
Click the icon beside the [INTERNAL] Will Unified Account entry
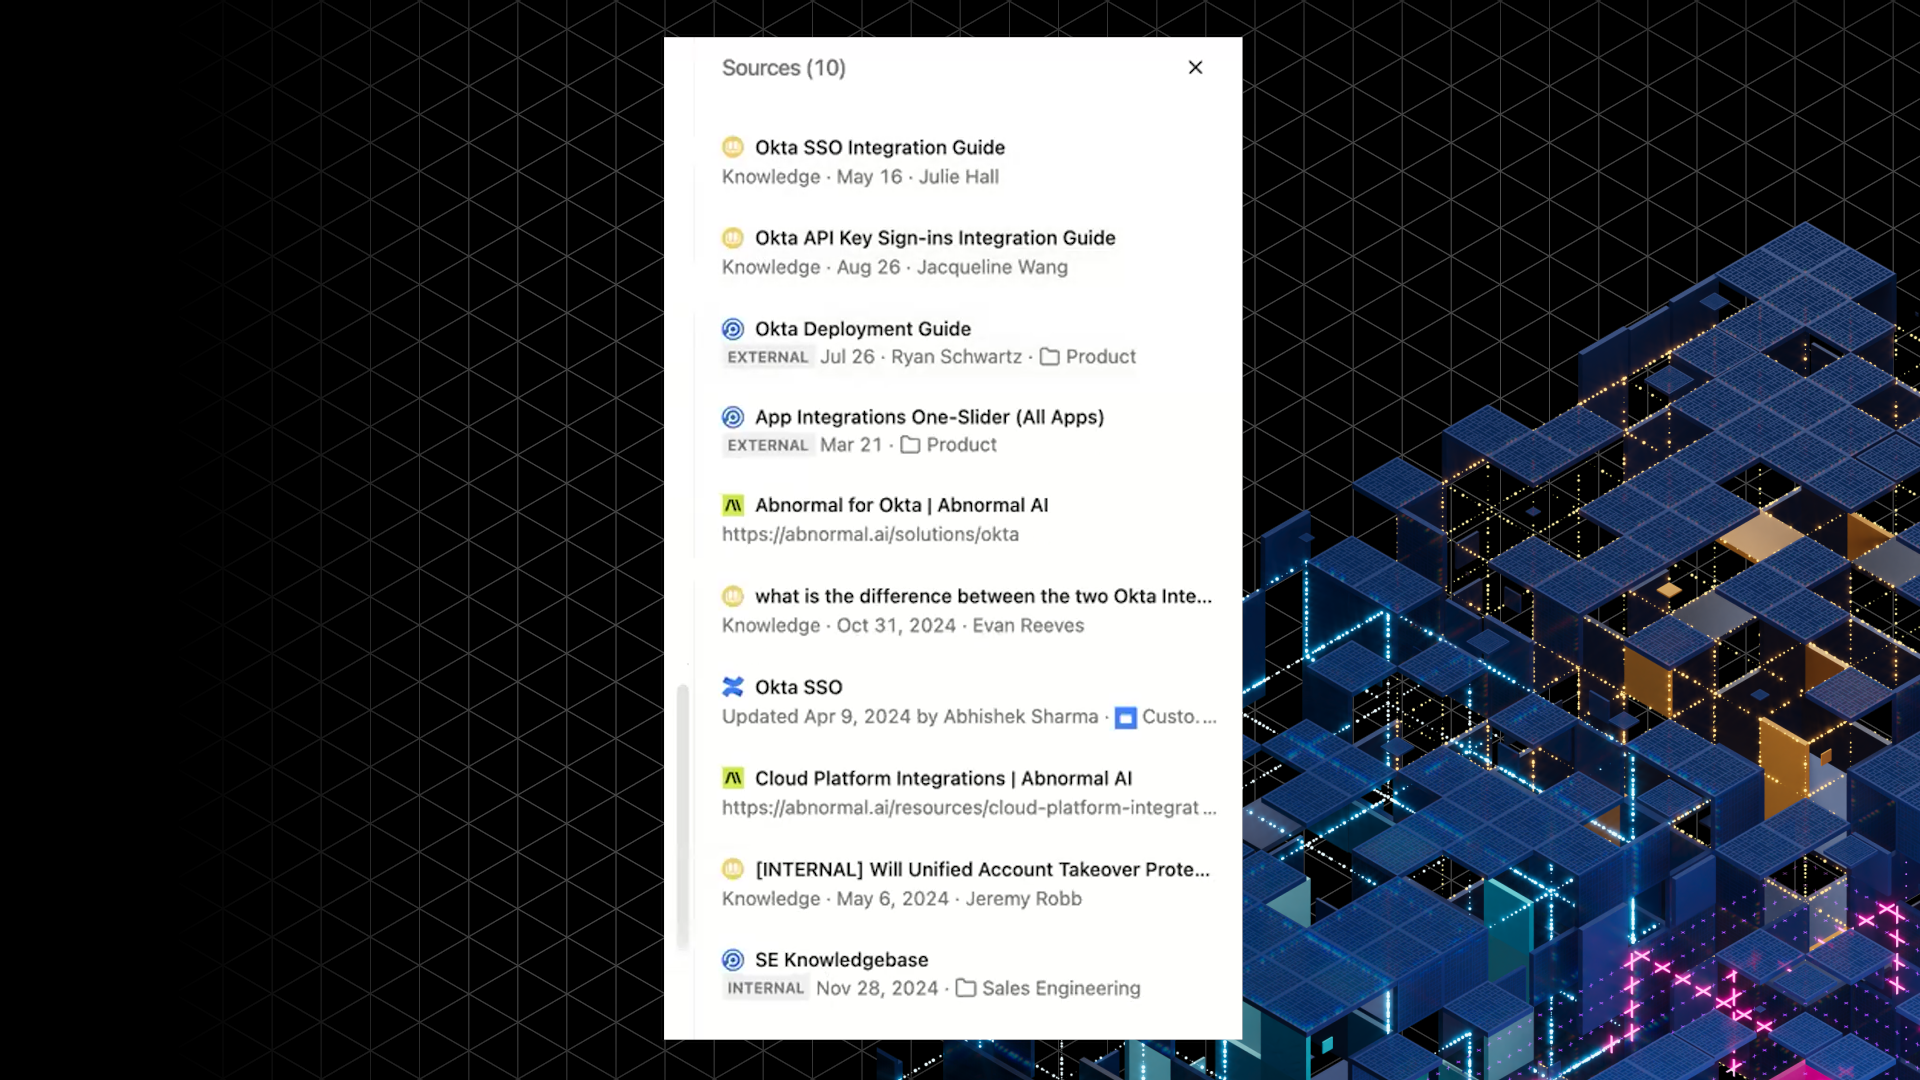click(x=733, y=869)
